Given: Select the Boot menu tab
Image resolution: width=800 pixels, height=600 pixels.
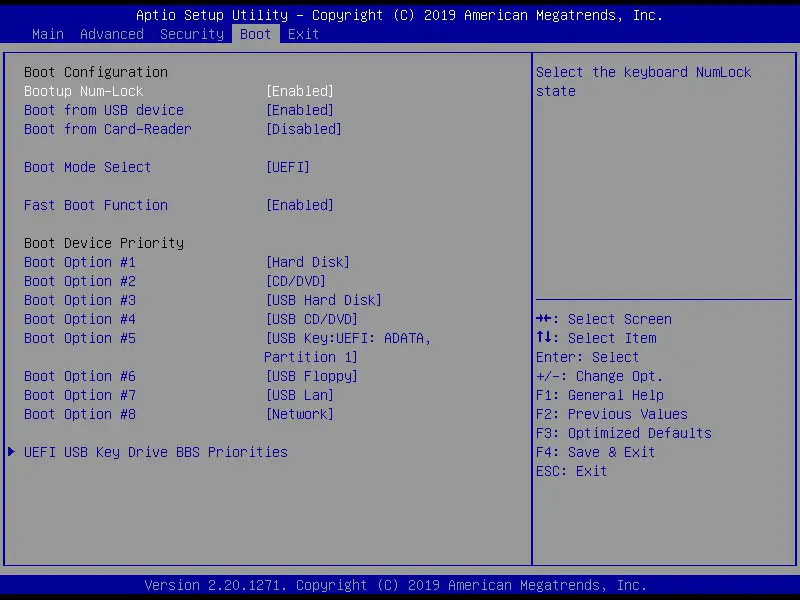Looking at the screenshot, I should [x=254, y=33].
